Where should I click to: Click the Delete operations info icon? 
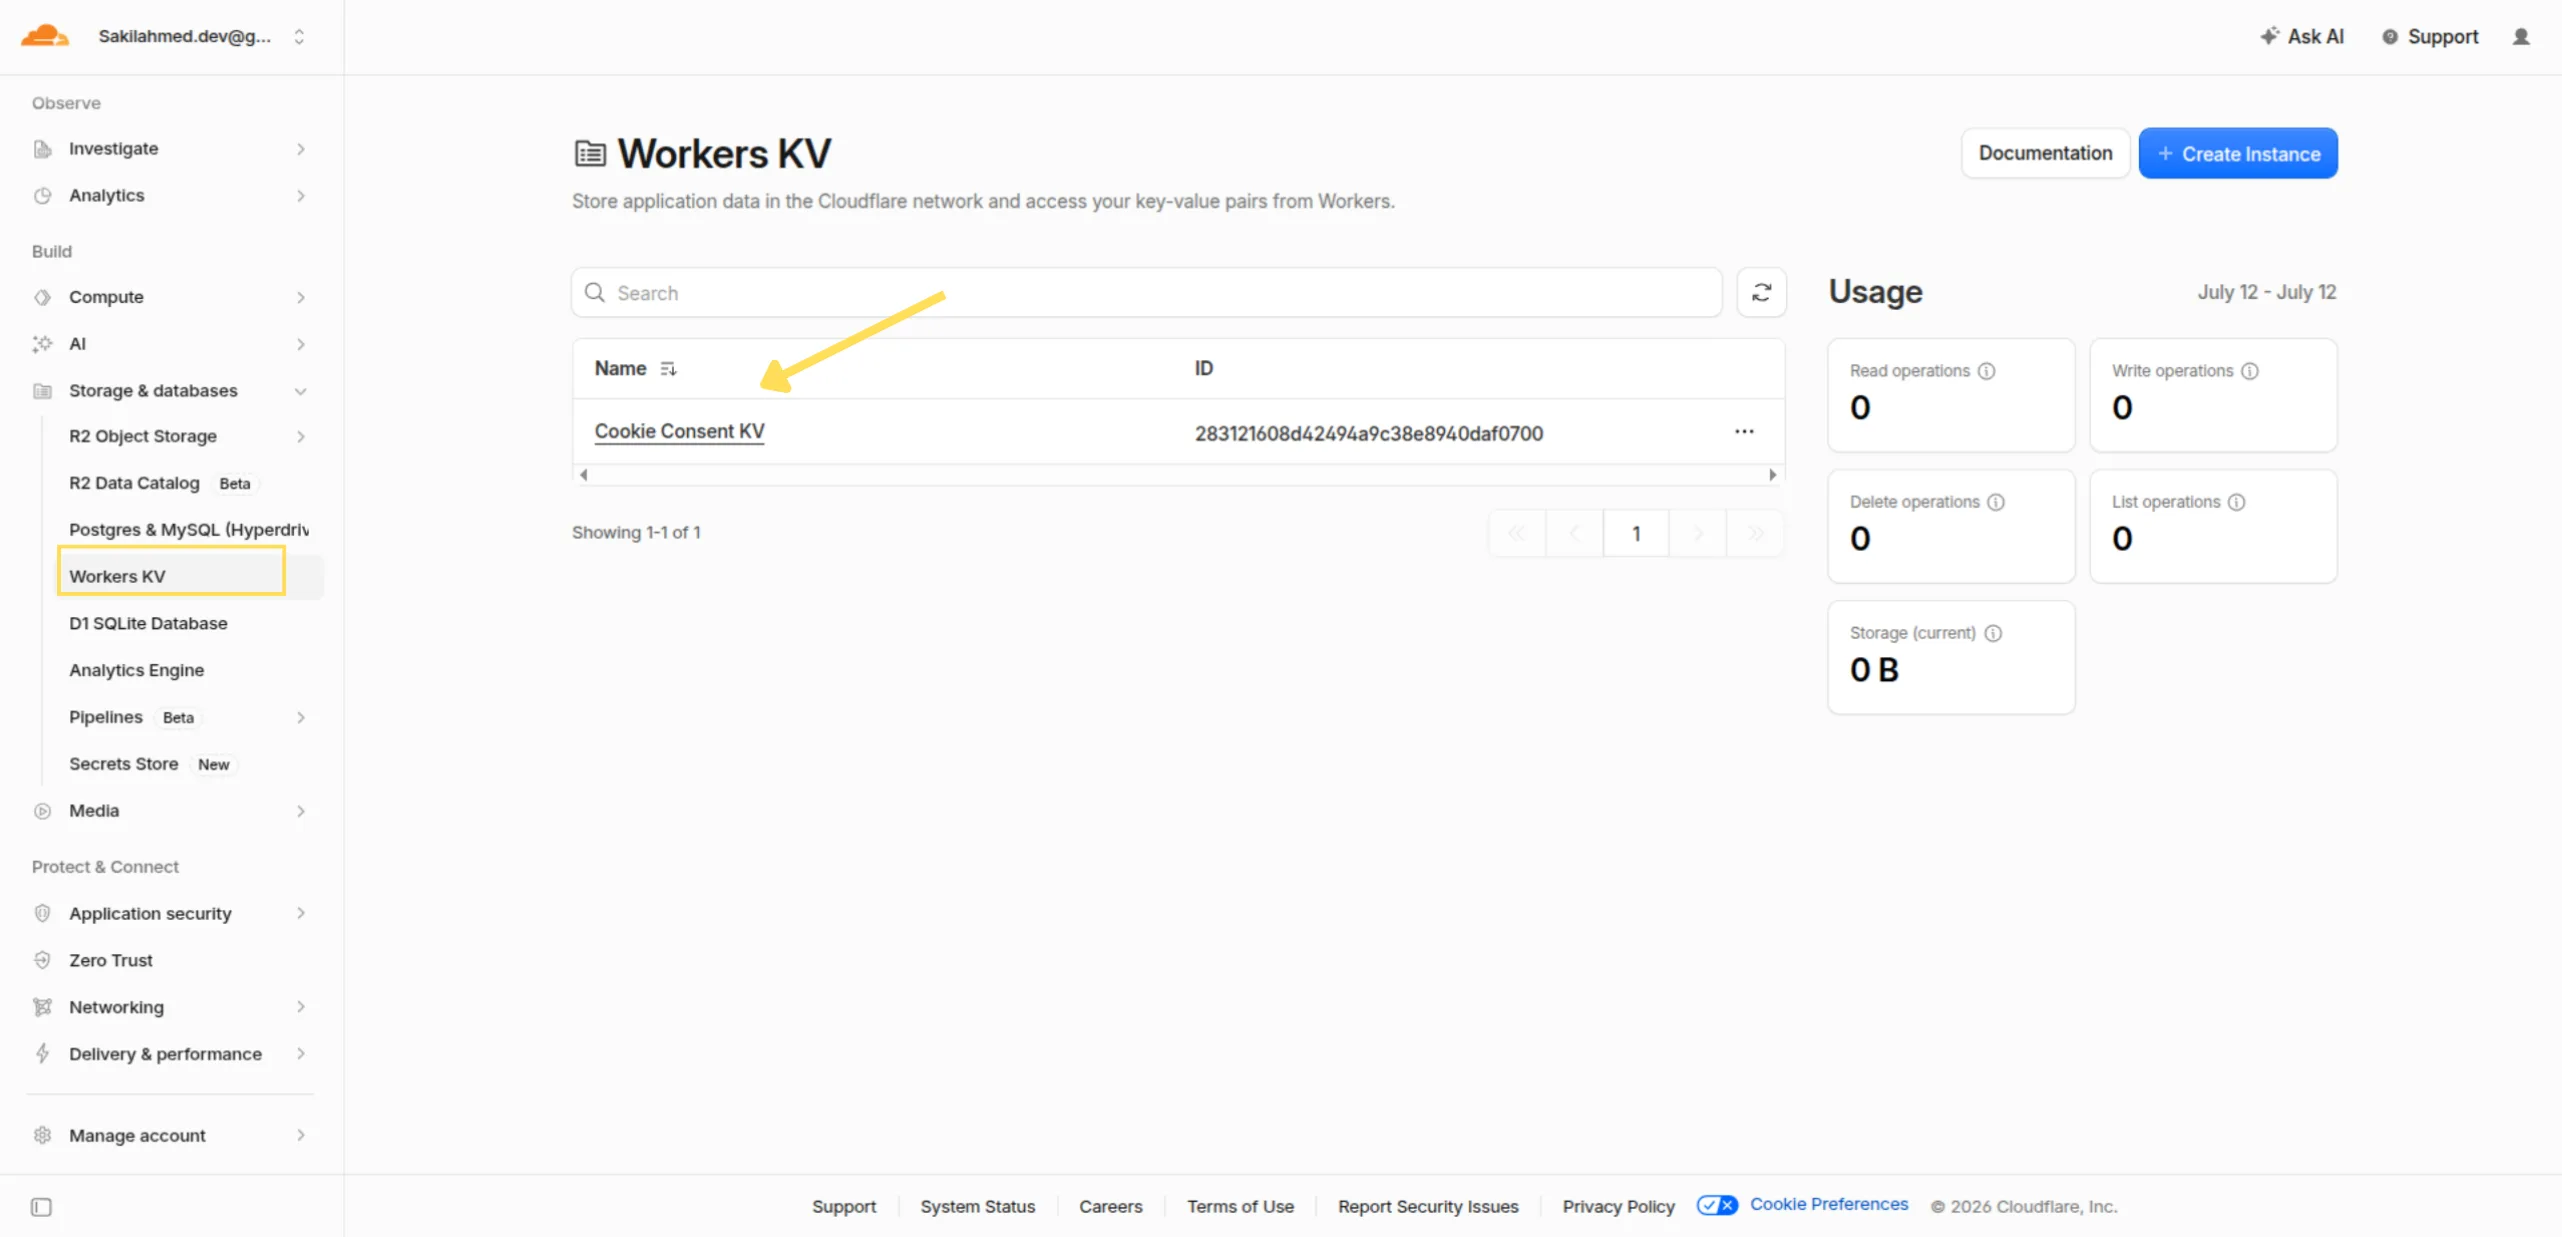pyautogui.click(x=1995, y=502)
